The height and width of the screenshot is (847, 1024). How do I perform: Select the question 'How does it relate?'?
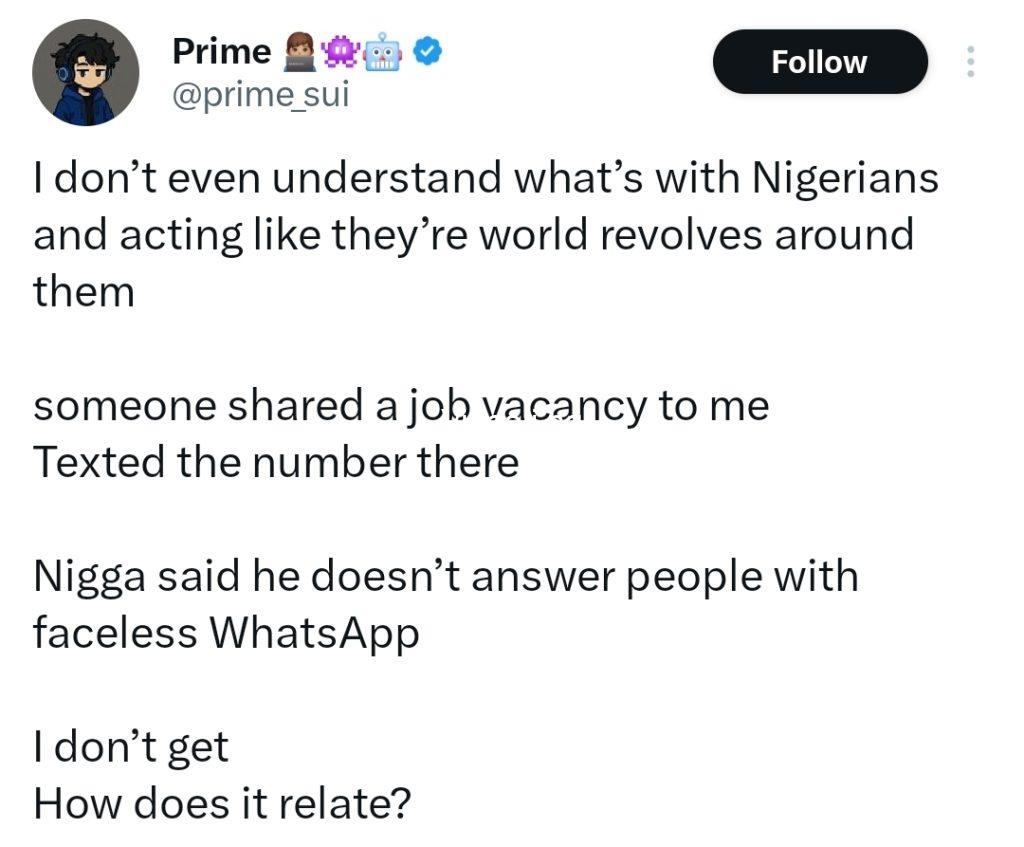click(222, 803)
